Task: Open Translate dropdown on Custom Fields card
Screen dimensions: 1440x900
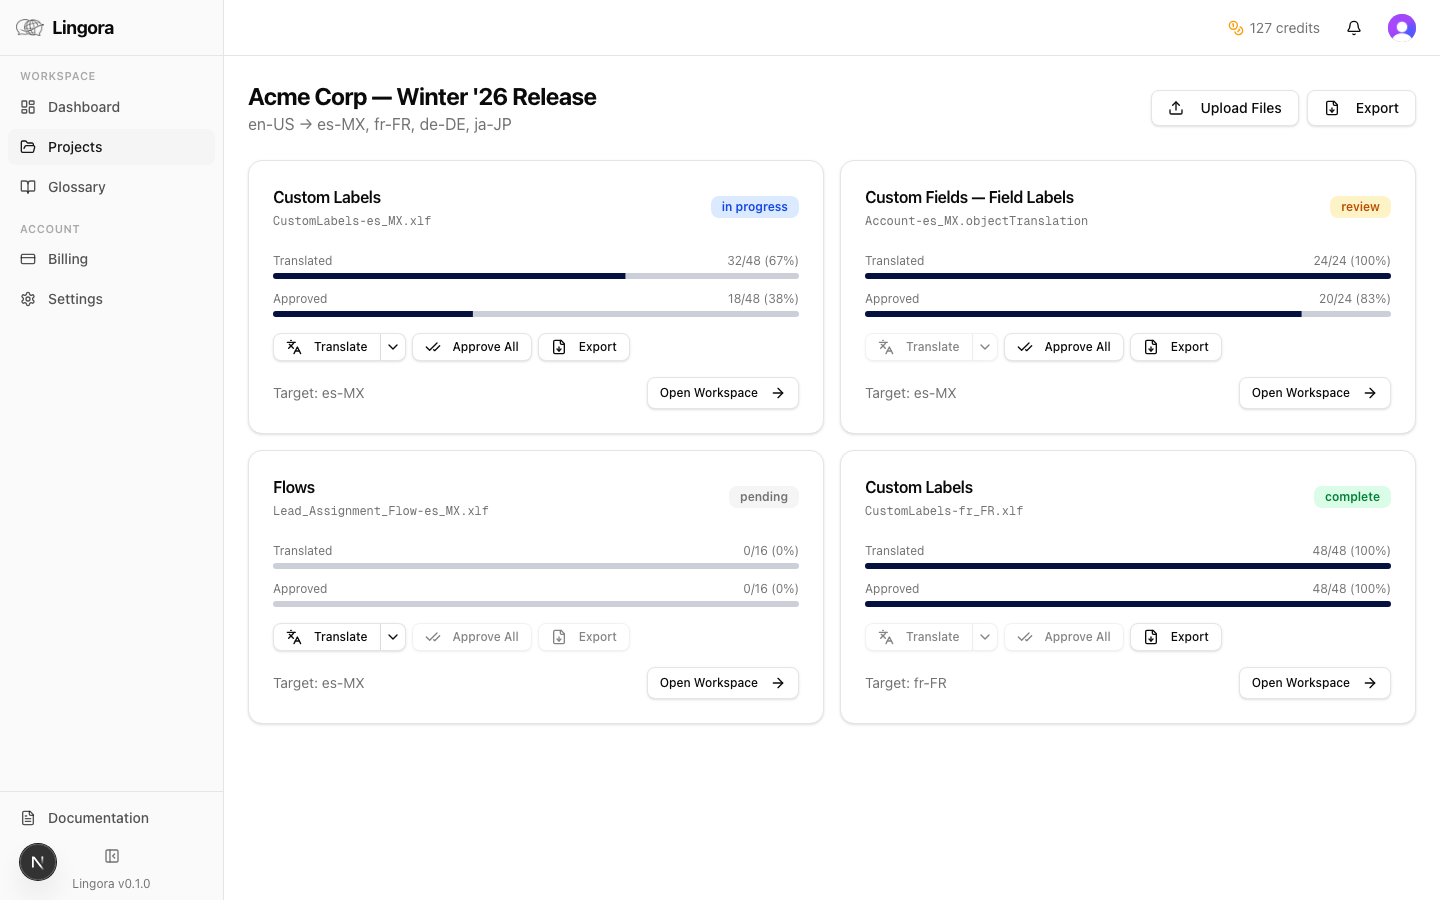Action: tap(985, 347)
